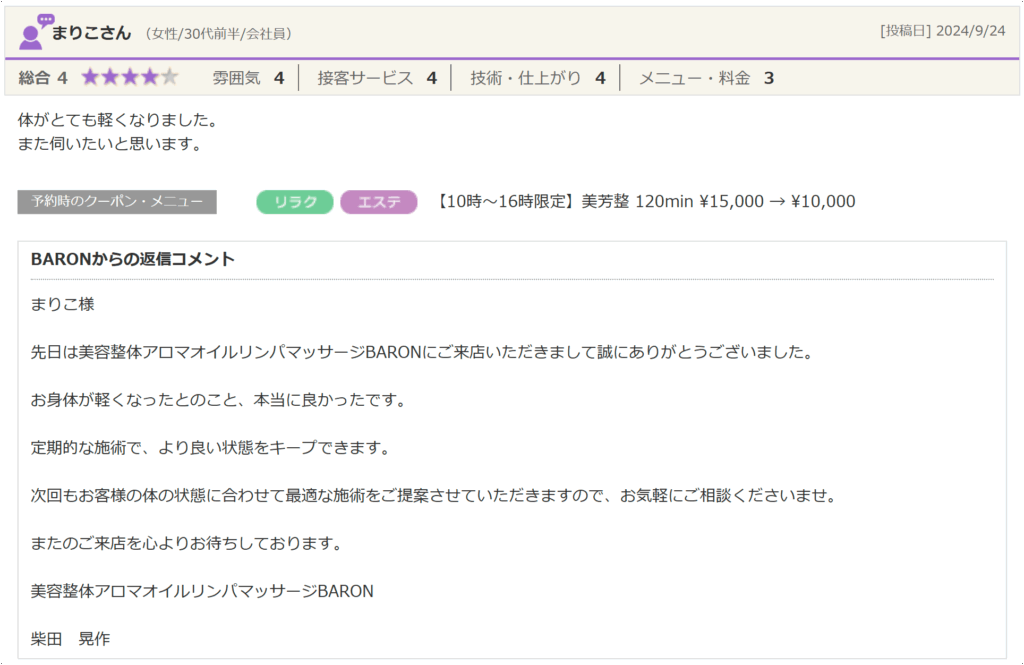The width and height of the screenshot is (1024, 665).
Task: Click the purple reviewer avatar icon
Action: (35, 32)
